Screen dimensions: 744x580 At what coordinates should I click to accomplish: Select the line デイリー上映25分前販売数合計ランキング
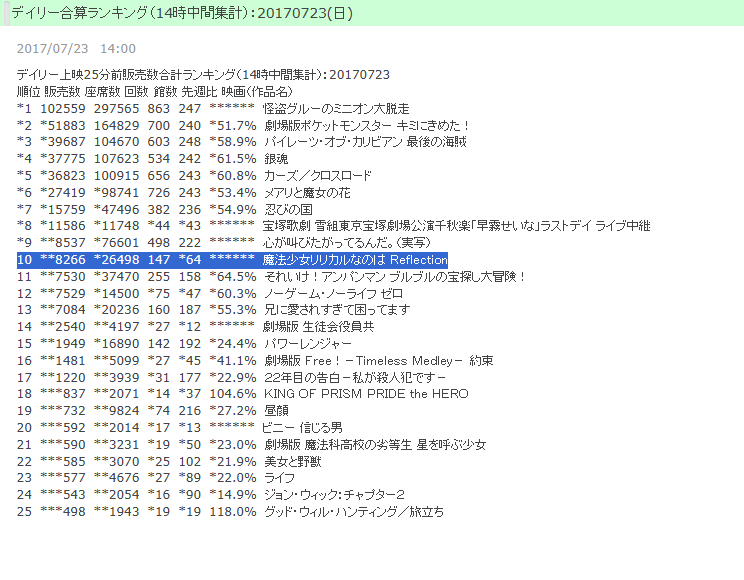click(203, 75)
